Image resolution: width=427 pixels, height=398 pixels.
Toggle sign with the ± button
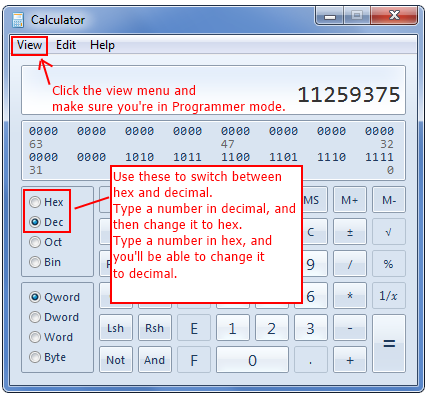coord(350,232)
